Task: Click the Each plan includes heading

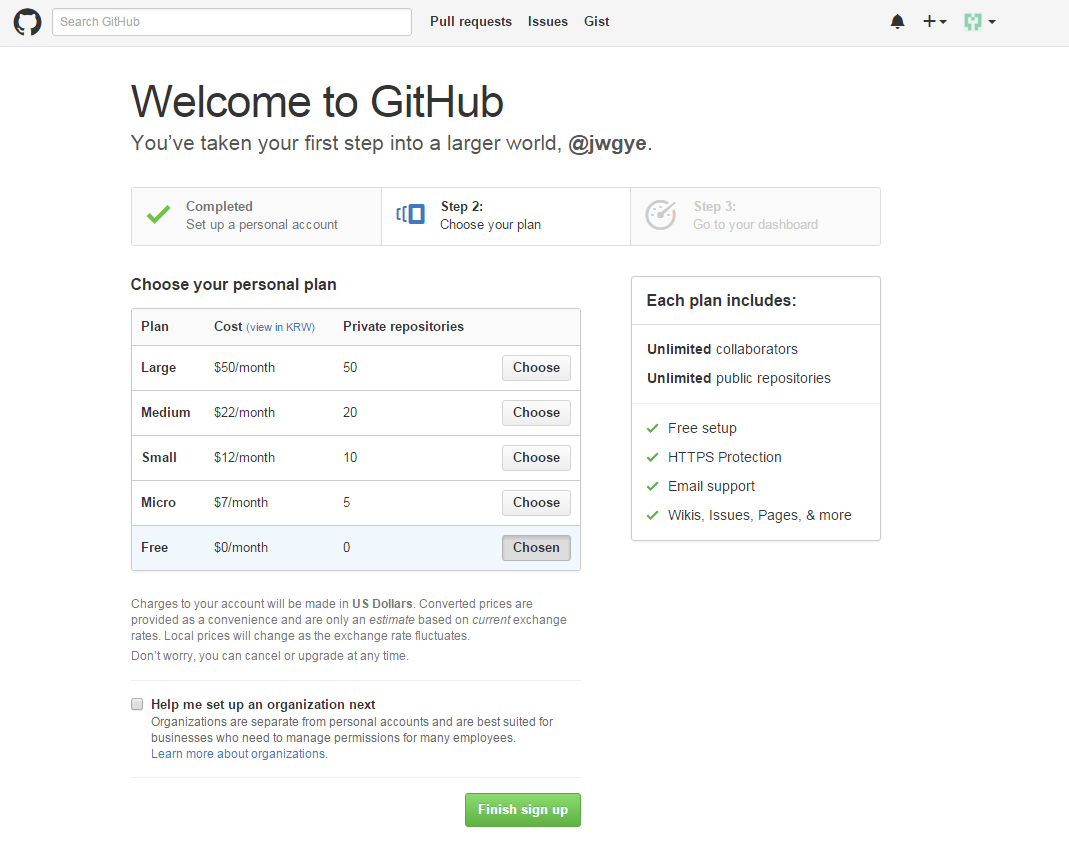Action: pyautogui.click(x=721, y=301)
